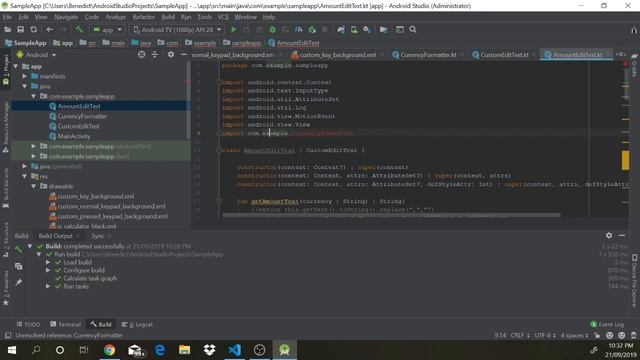Viewport: 640px width, 360px height.
Task: Click the UTF-8 encoding status entry
Action: point(545,335)
